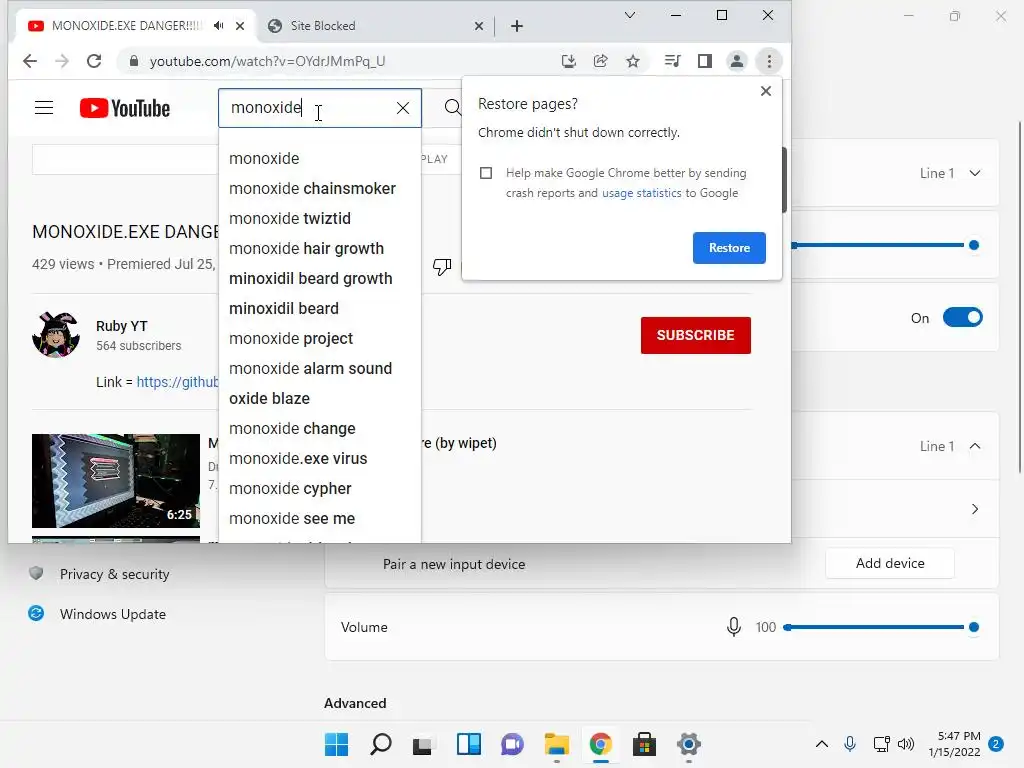Click Chrome's forward arrow
The height and width of the screenshot is (768, 1024).
tap(62, 61)
